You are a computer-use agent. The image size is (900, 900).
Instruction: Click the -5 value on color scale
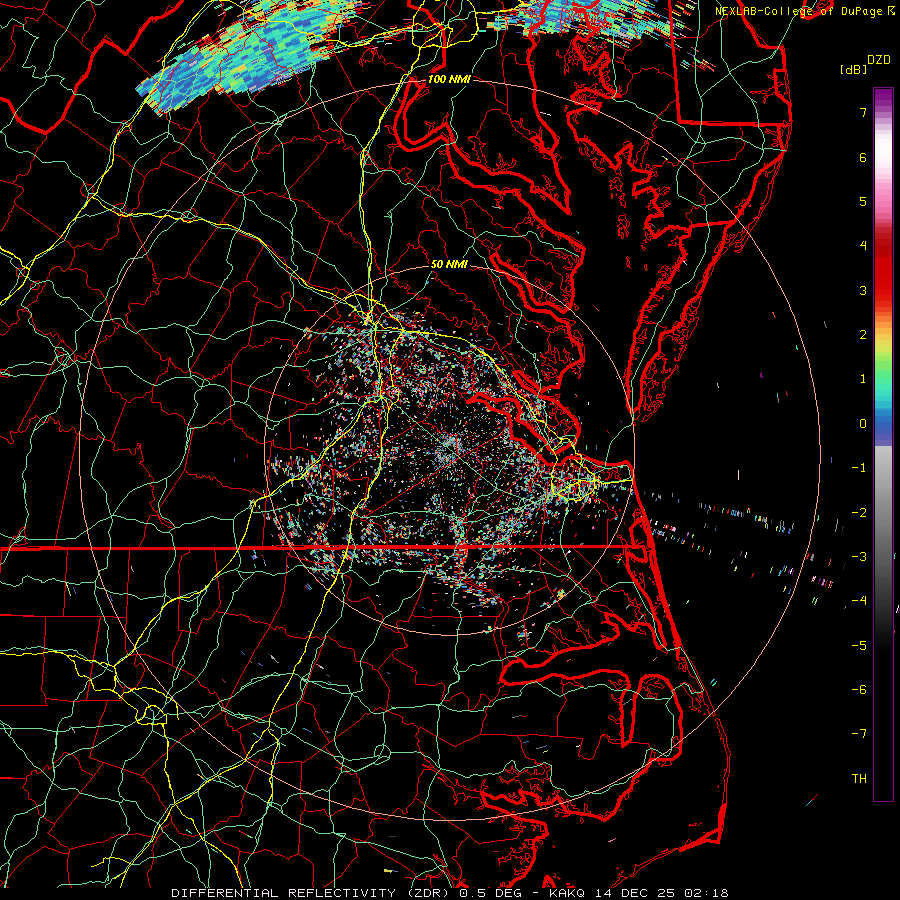click(x=859, y=646)
